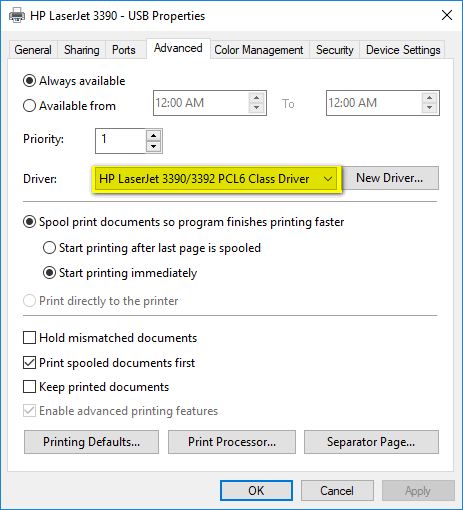Select the Available from radio button
The image size is (463, 510).
29,106
